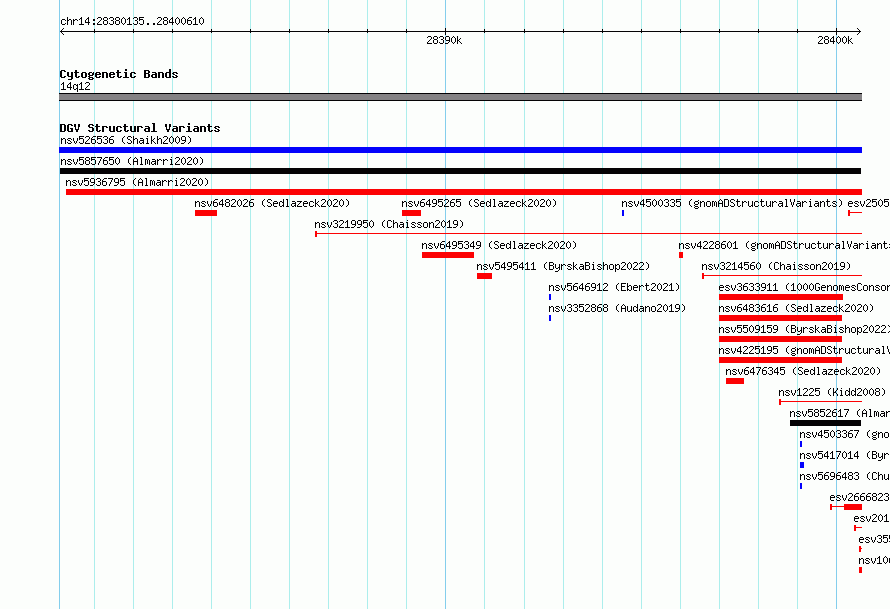Click the thin nsv3219950 variant line
890x609 pixels.
589,234
